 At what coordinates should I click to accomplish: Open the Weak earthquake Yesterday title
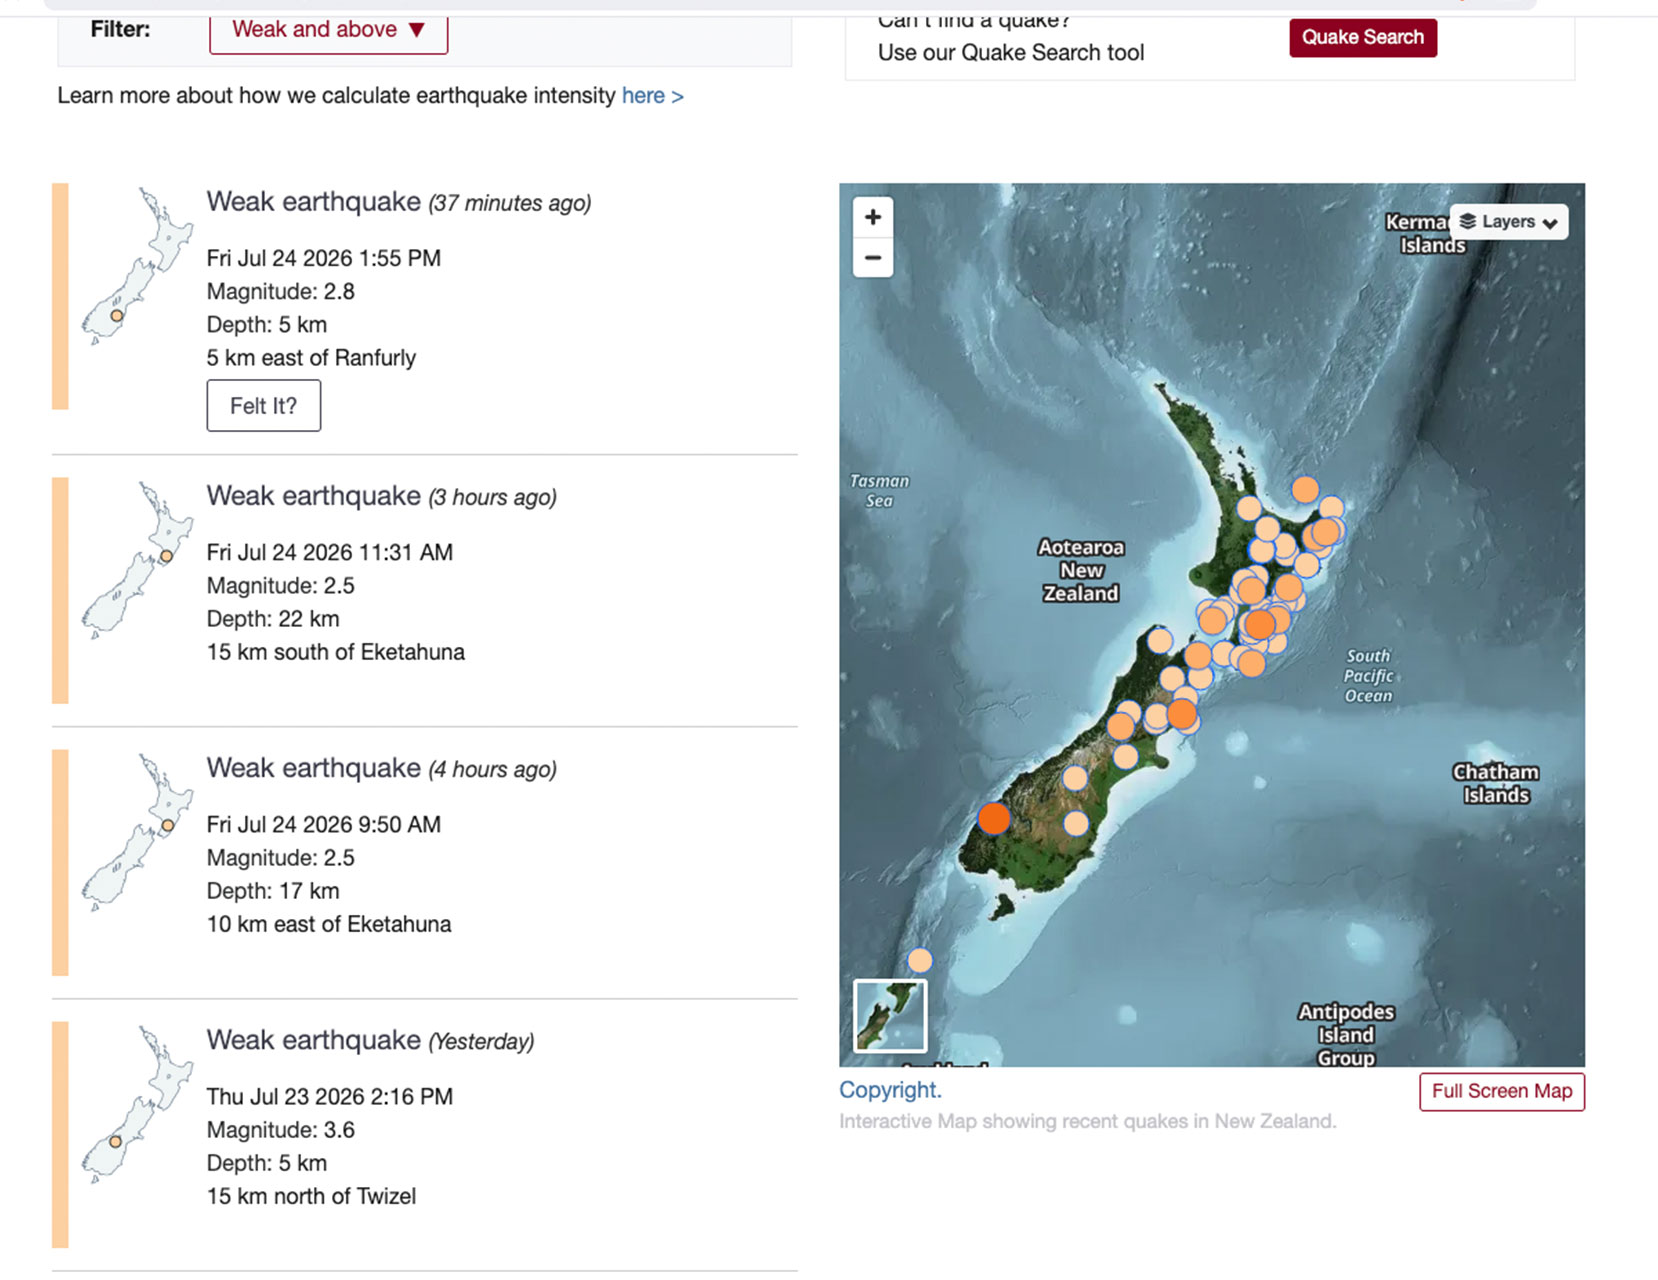[370, 1040]
